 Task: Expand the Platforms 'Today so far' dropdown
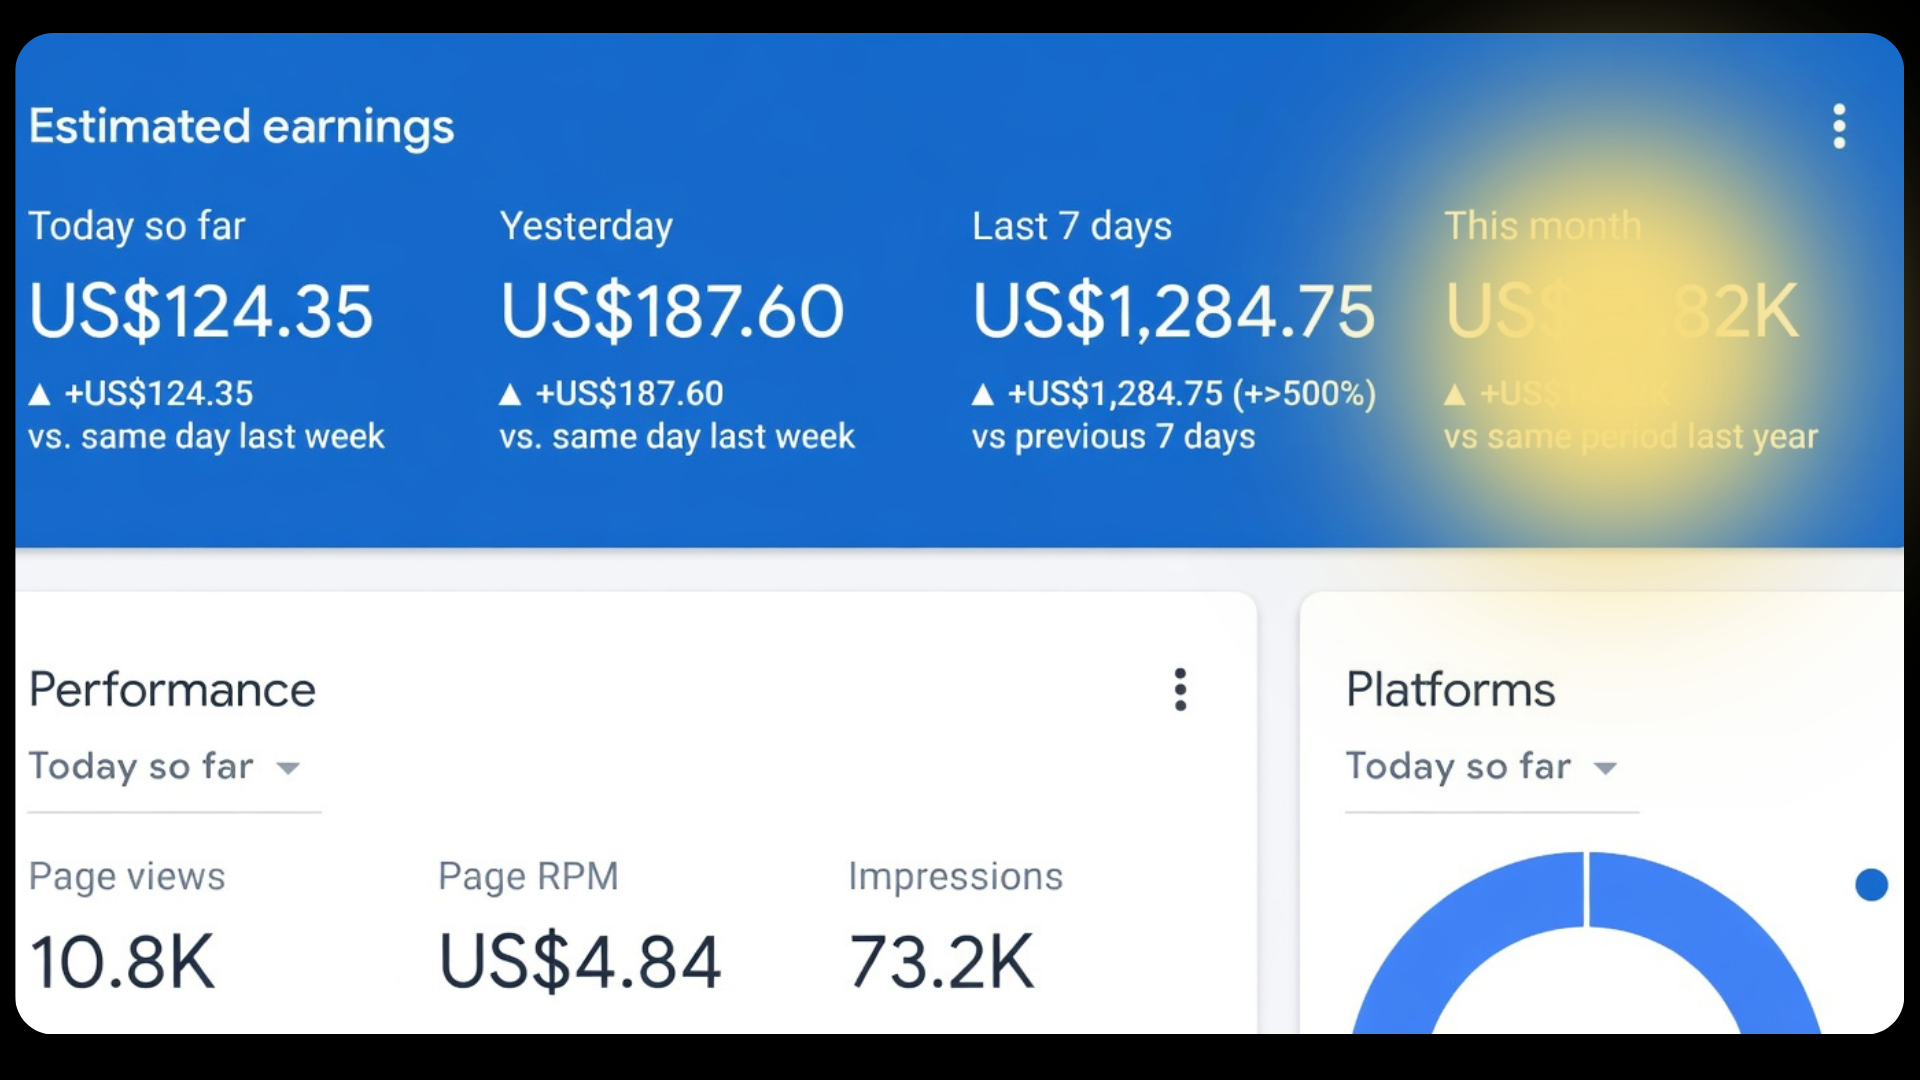(x=1492, y=767)
